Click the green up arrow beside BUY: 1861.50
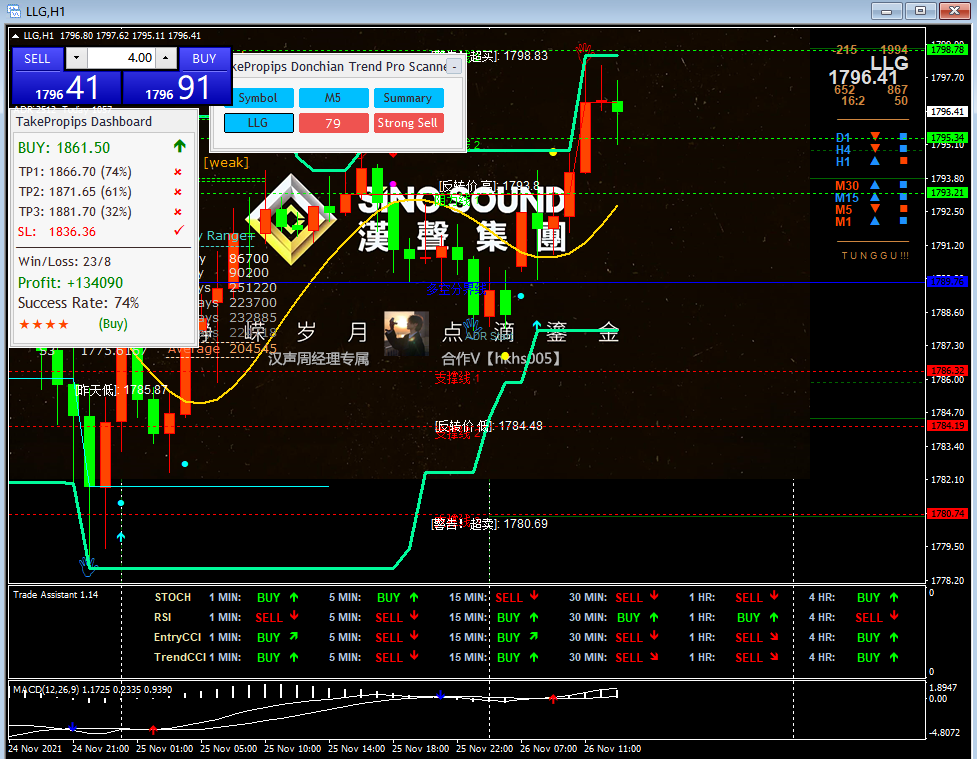 [179, 146]
